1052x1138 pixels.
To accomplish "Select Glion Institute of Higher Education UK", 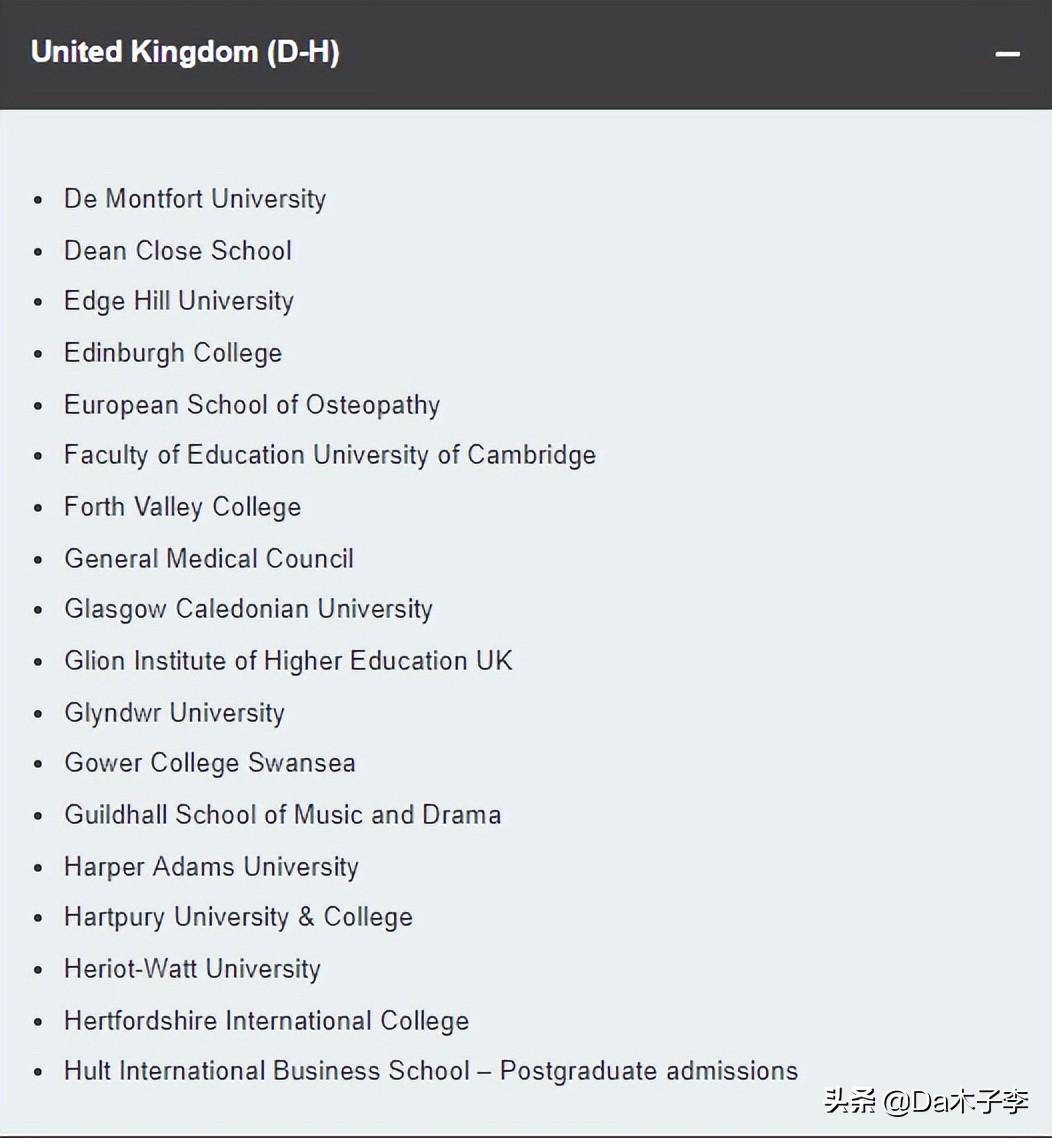I will coord(289,661).
